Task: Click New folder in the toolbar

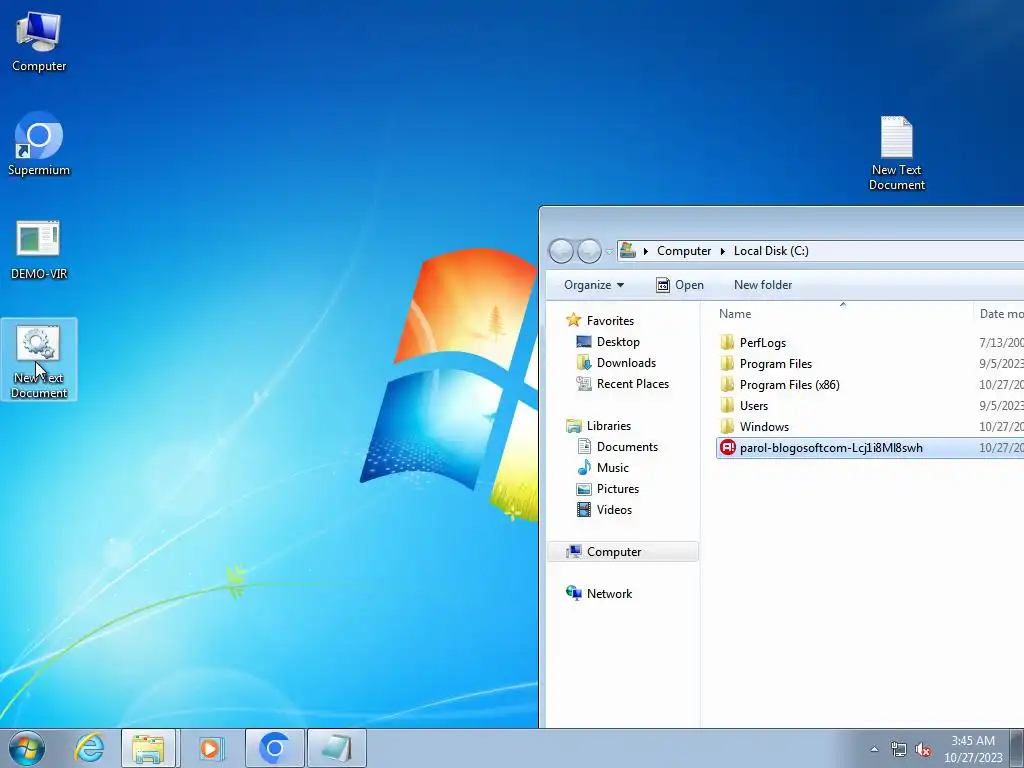Action: [763, 285]
